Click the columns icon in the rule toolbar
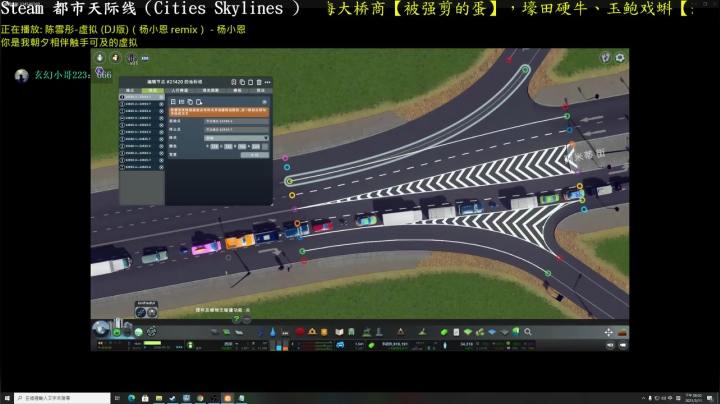This screenshot has height=404, width=720. pos(181,102)
